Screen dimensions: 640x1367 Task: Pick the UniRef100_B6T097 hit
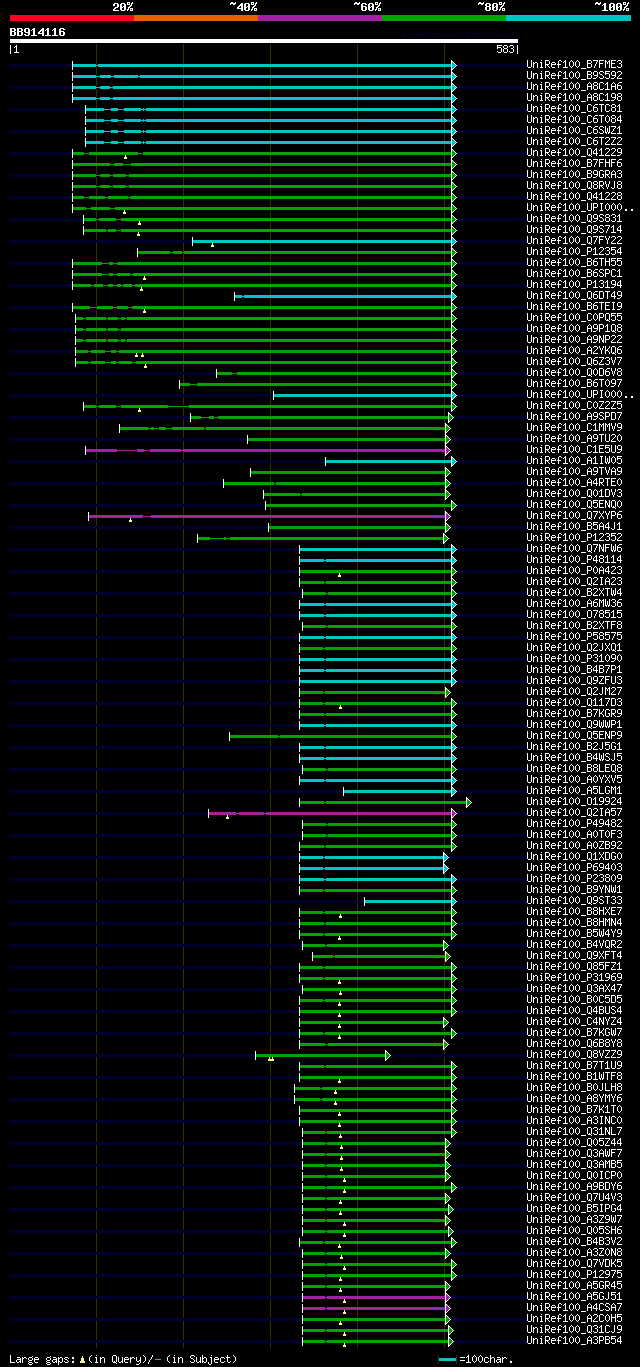pos(574,384)
